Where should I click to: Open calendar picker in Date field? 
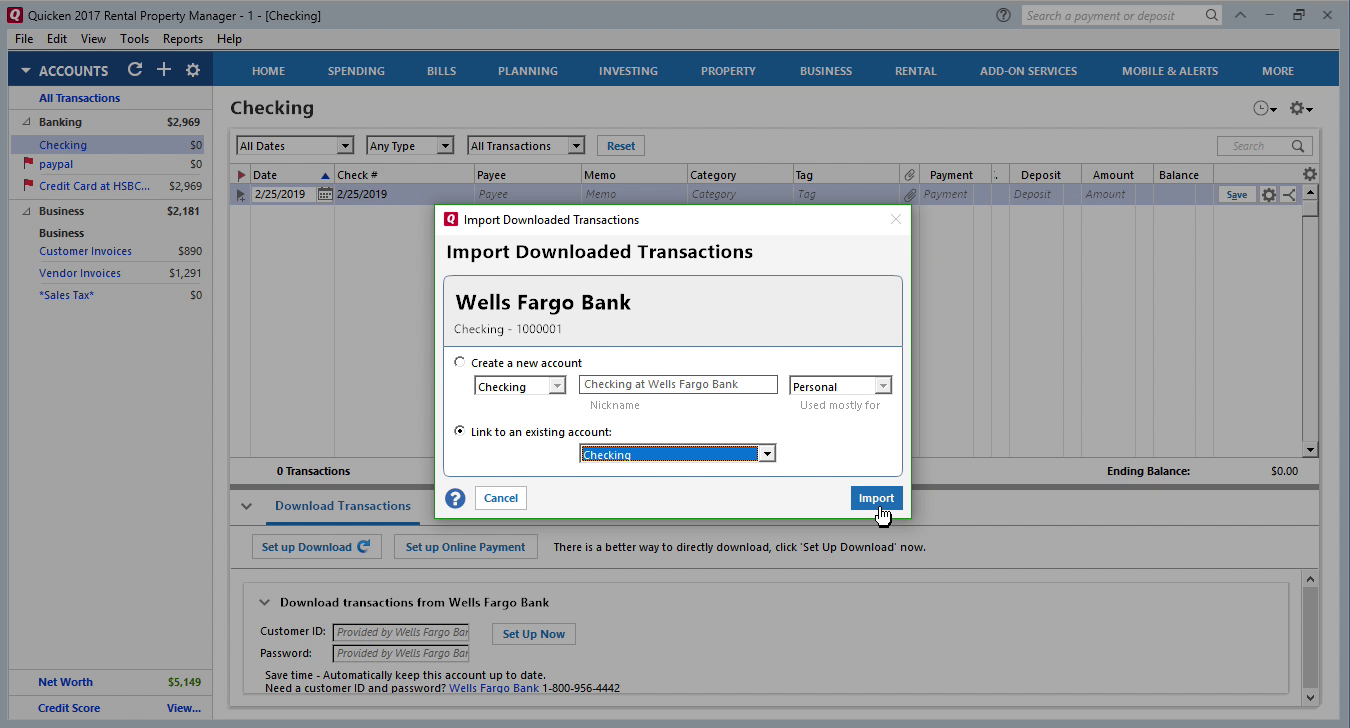(x=324, y=194)
